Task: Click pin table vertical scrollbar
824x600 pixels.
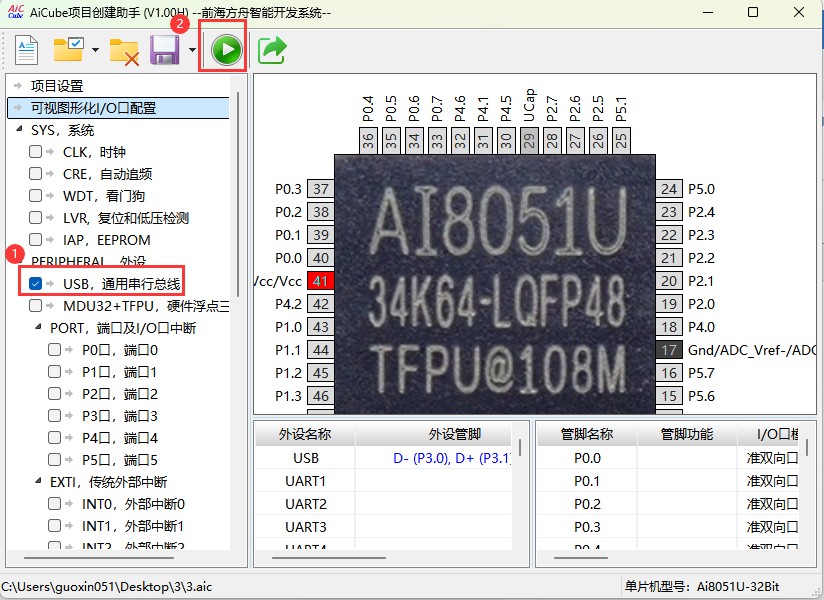Action: (x=807, y=447)
